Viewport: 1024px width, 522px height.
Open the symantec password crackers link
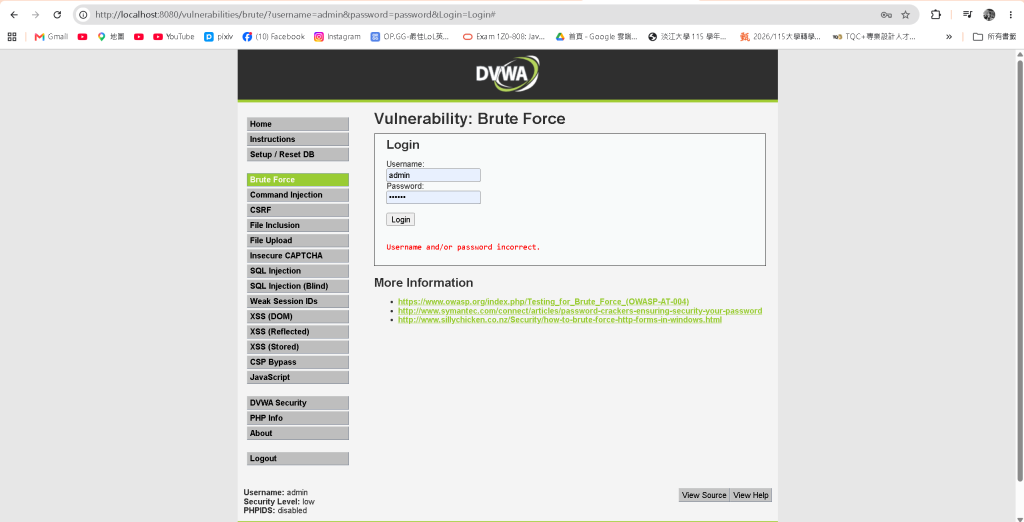[580, 311]
